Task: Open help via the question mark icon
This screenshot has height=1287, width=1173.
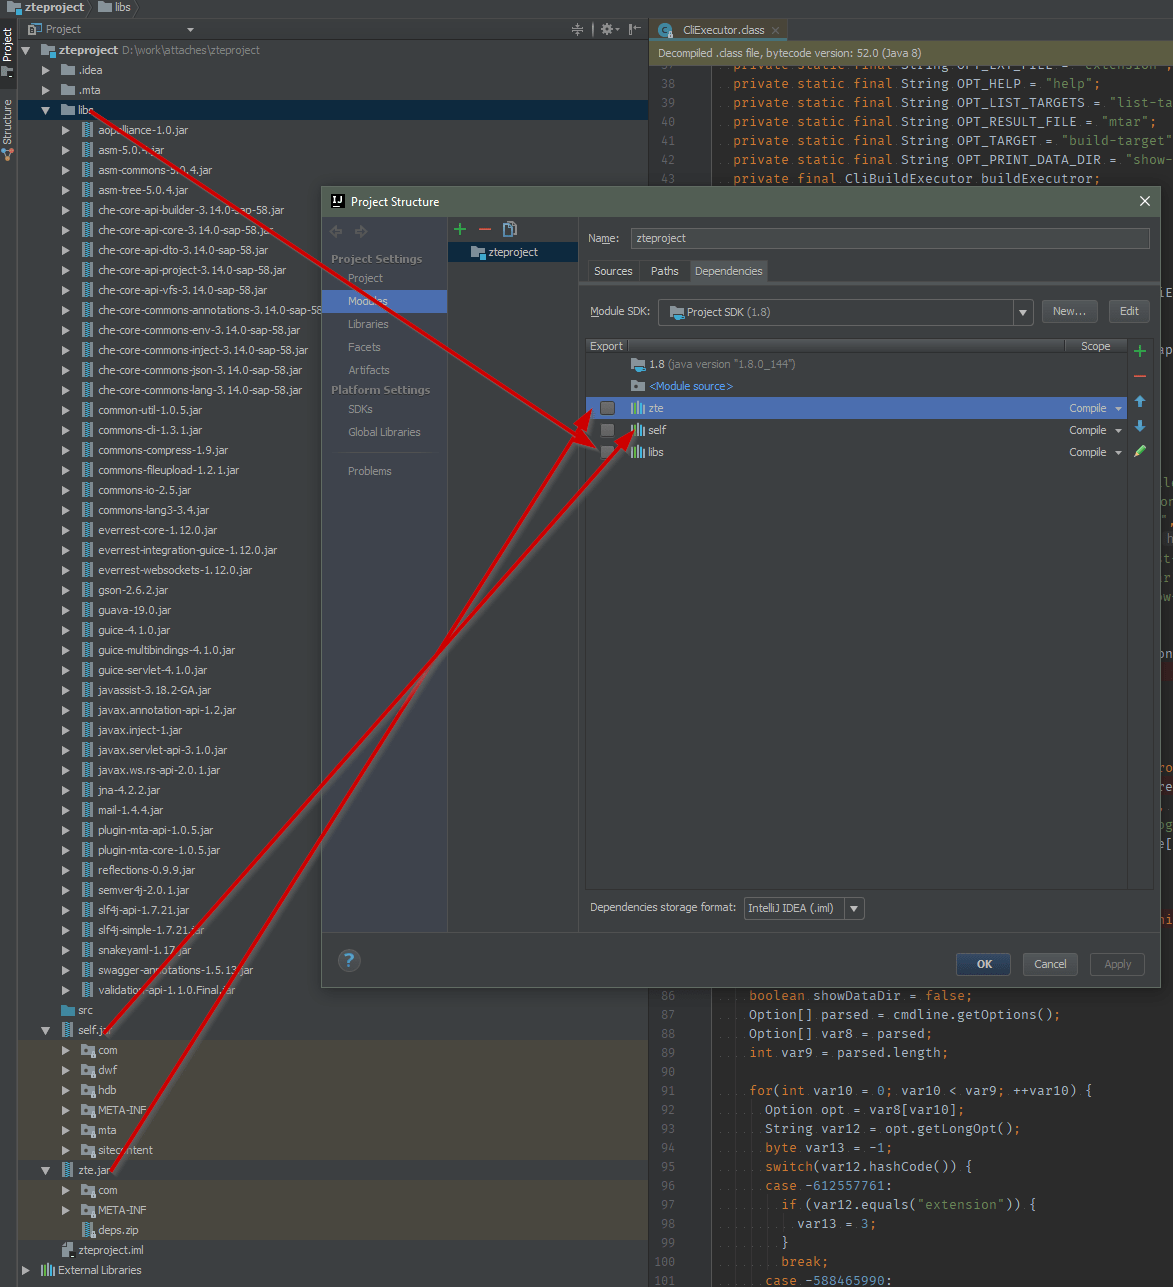Action: click(349, 960)
